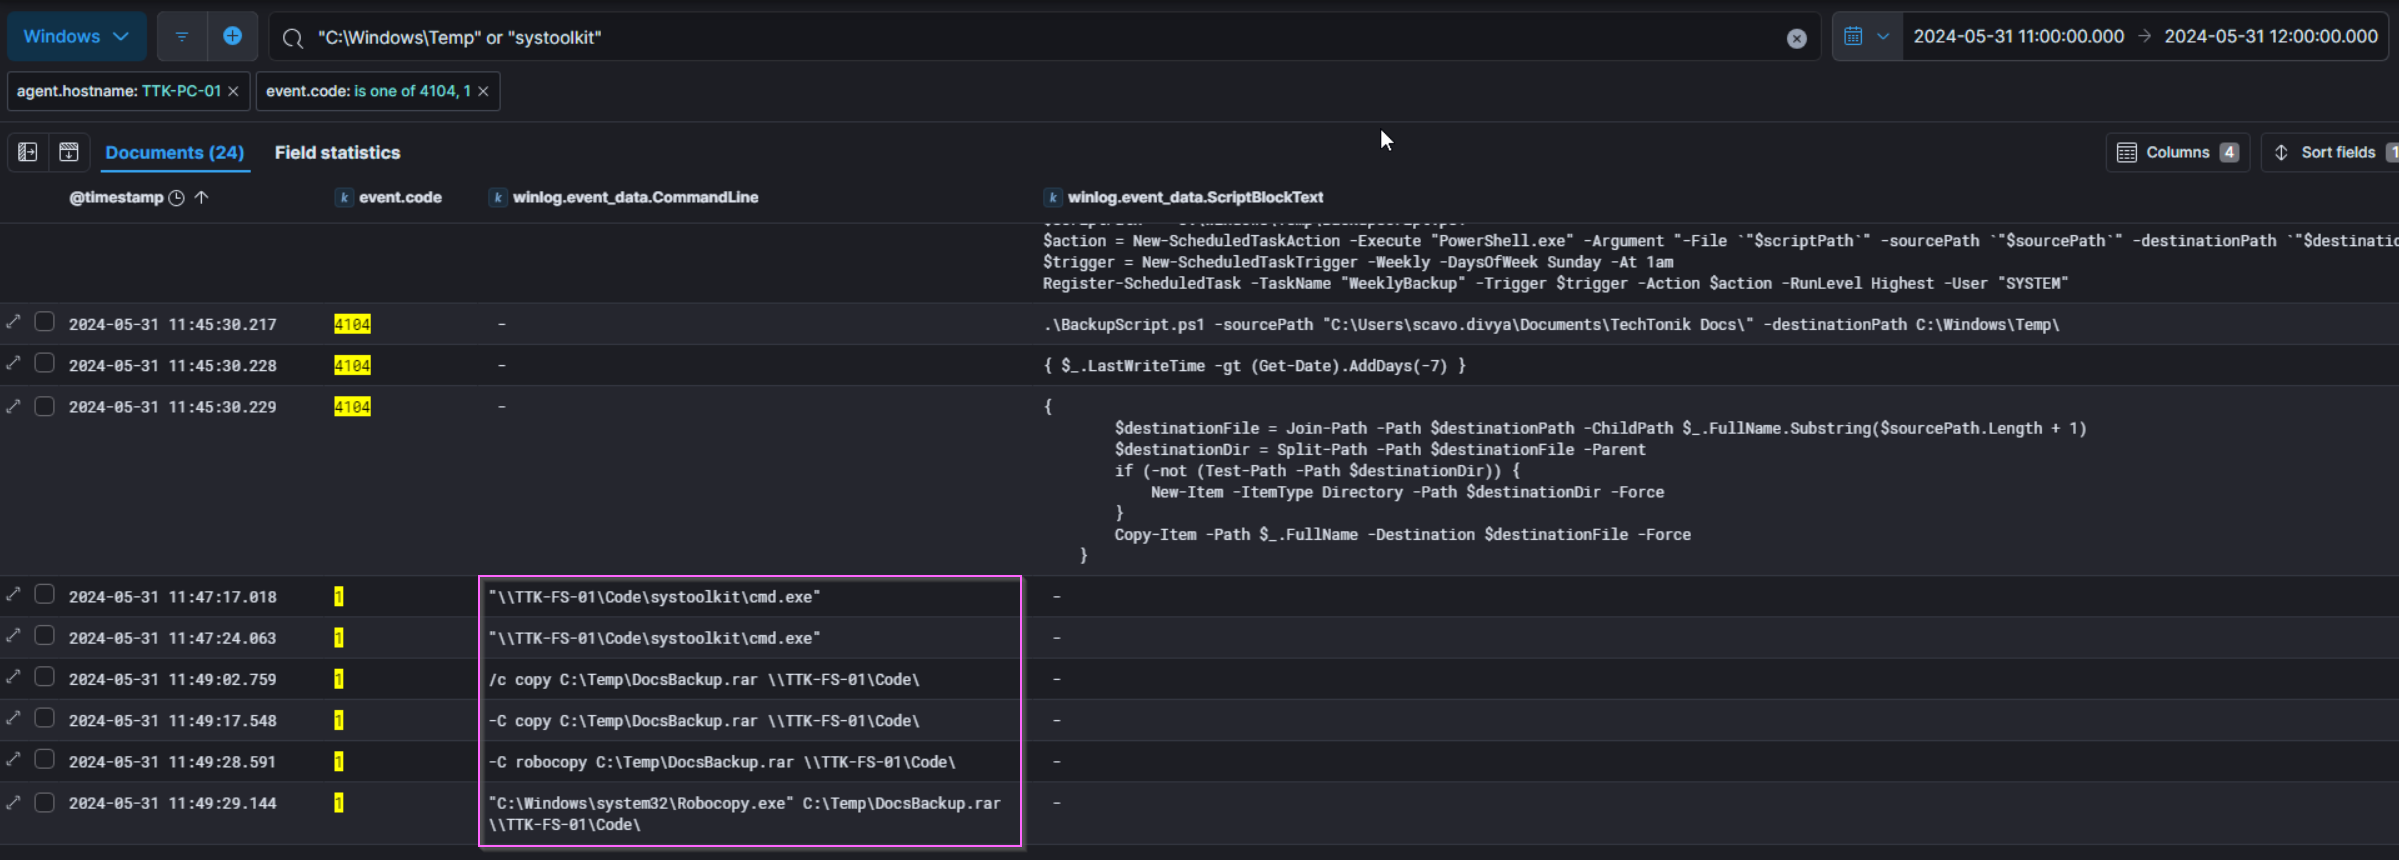2399x860 pixels.
Task: Switch to the Documents (24) tab
Action: [x=174, y=152]
